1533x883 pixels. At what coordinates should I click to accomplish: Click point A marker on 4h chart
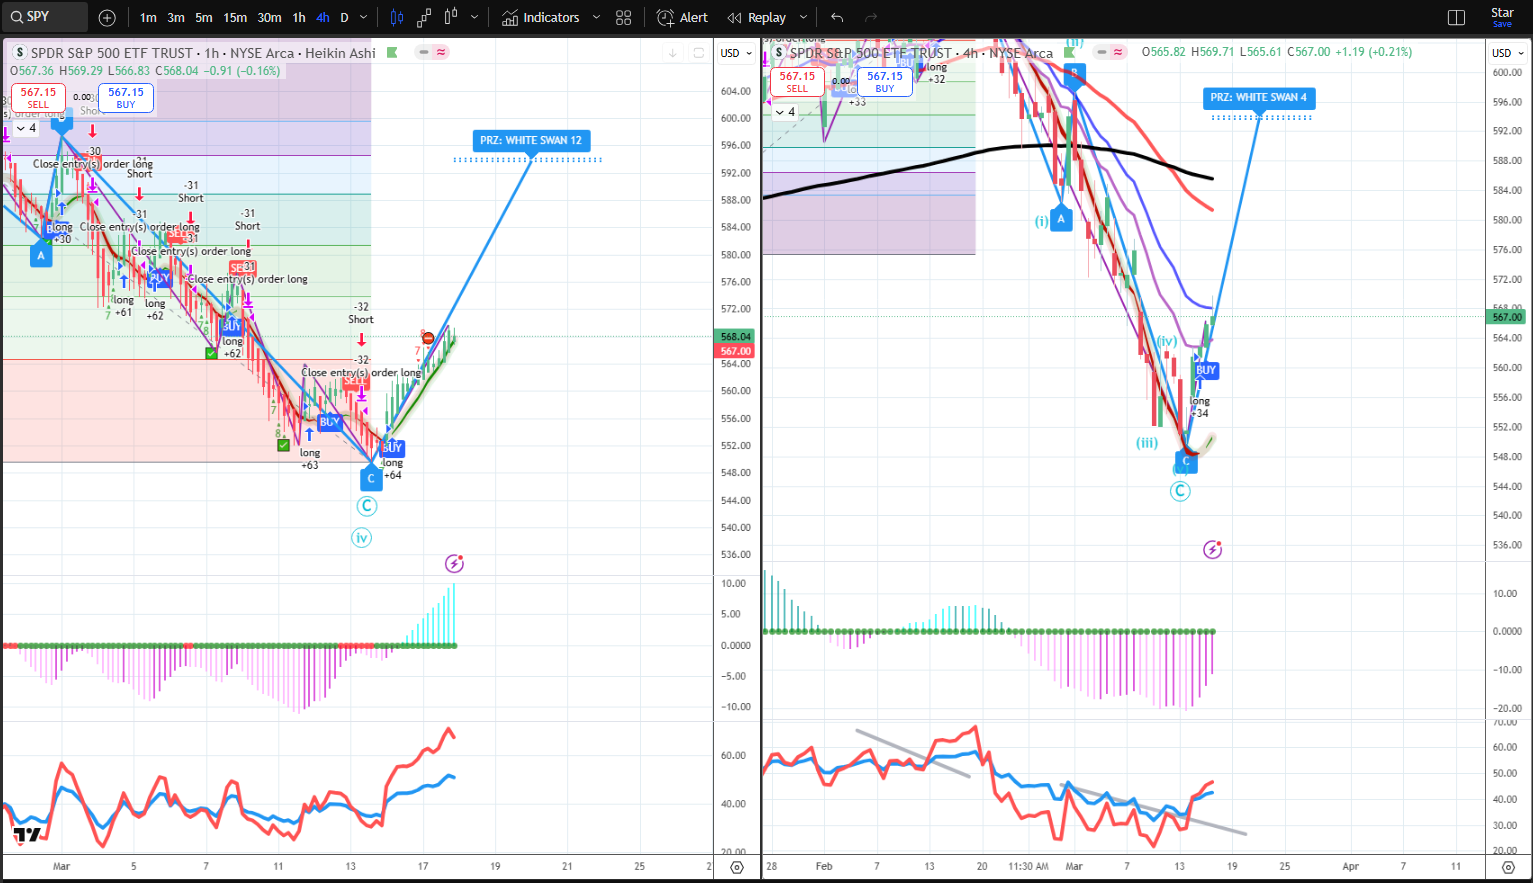tap(1061, 219)
